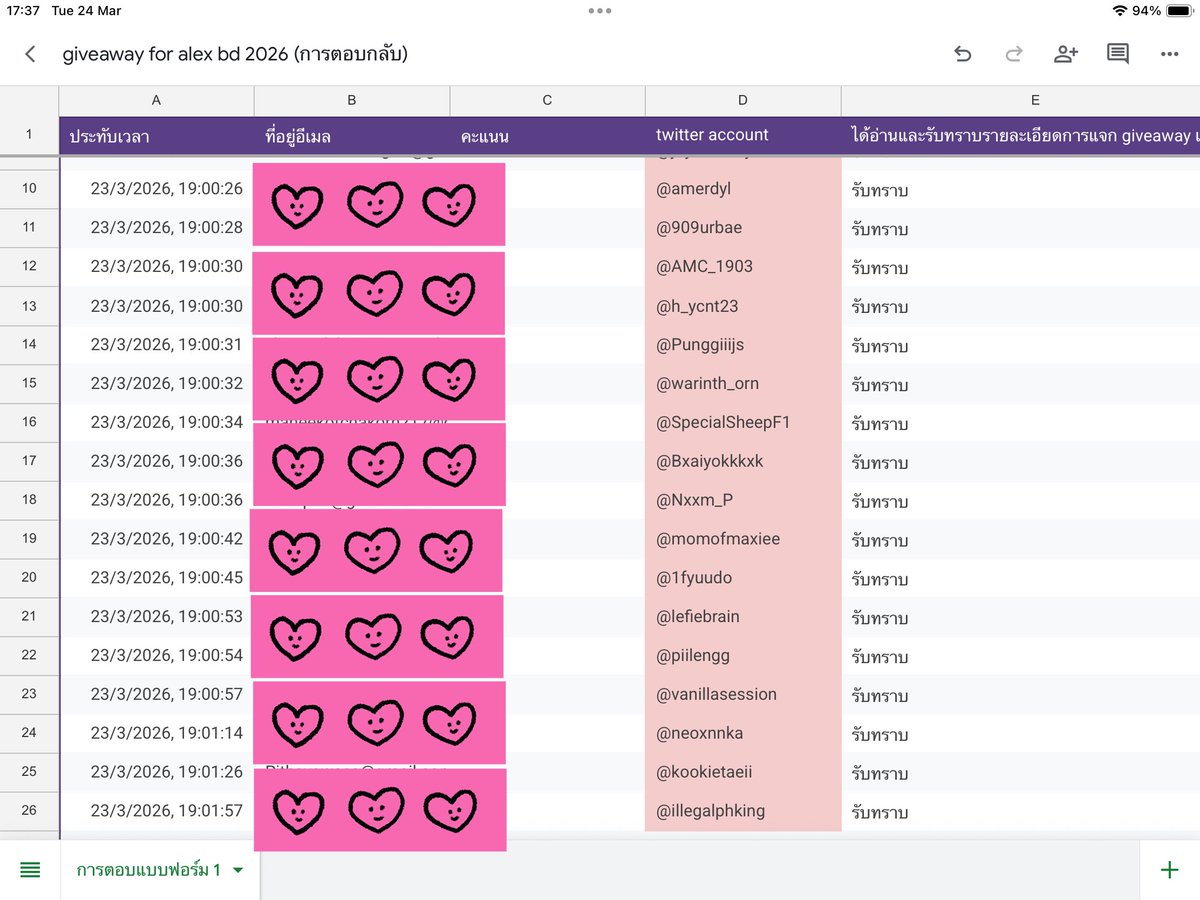Select timestamp cell 23/3/2026, 19:01:26
This screenshot has height=900, width=1200.
[x=156, y=772]
